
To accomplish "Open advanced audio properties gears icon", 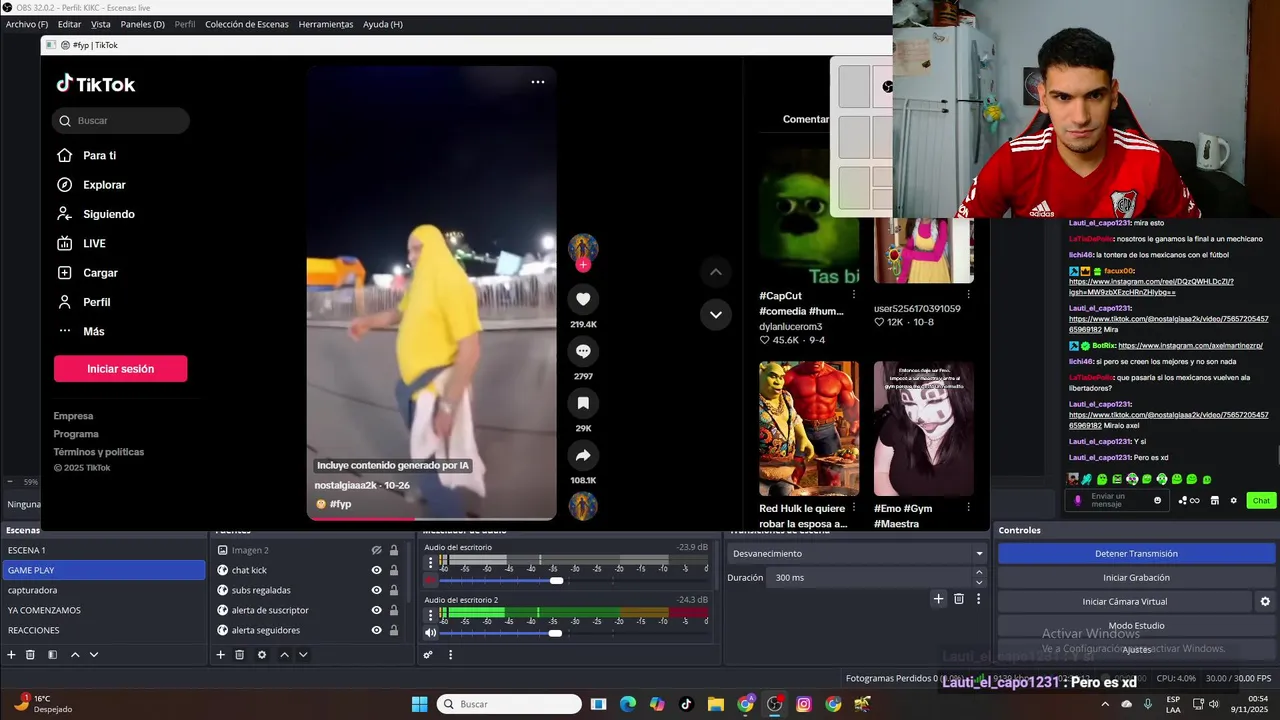I will pos(428,655).
